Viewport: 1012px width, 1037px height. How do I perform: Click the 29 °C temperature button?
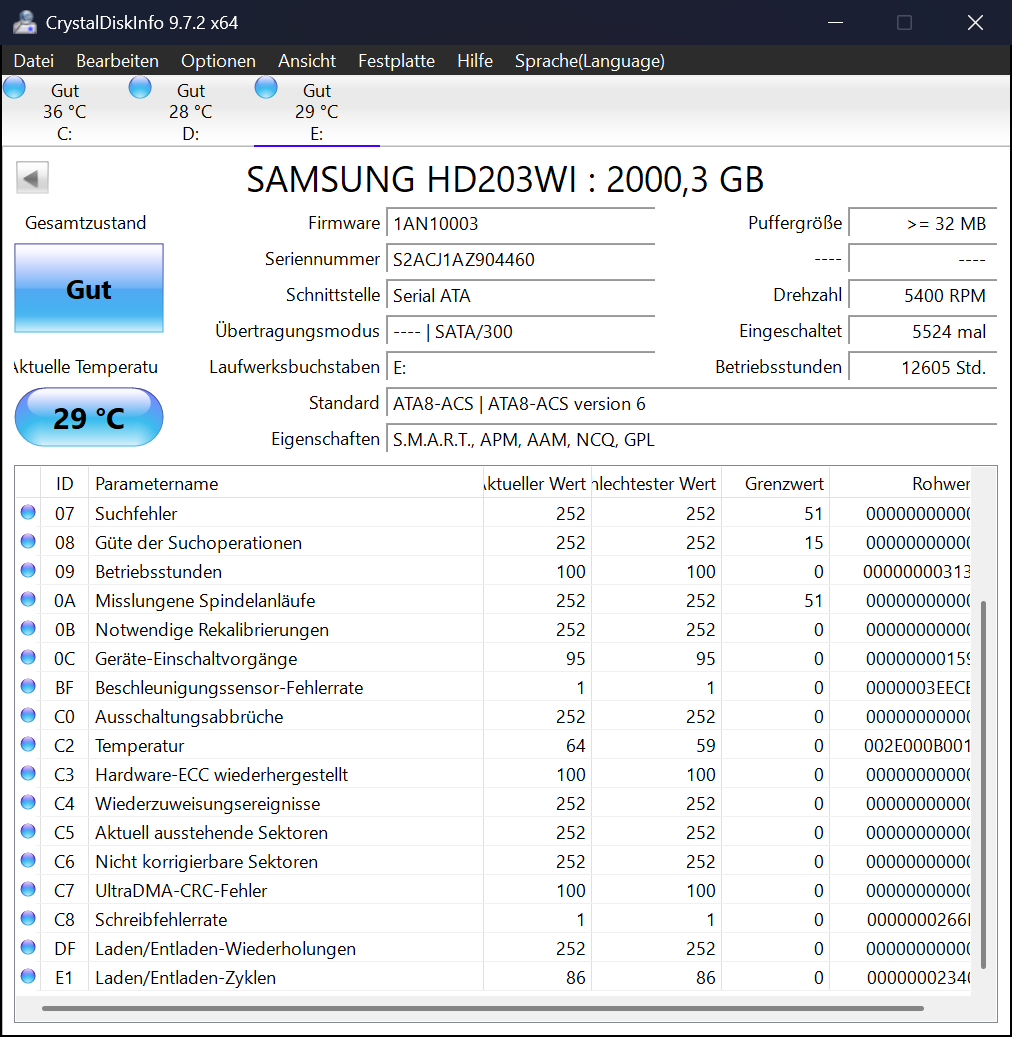89,417
